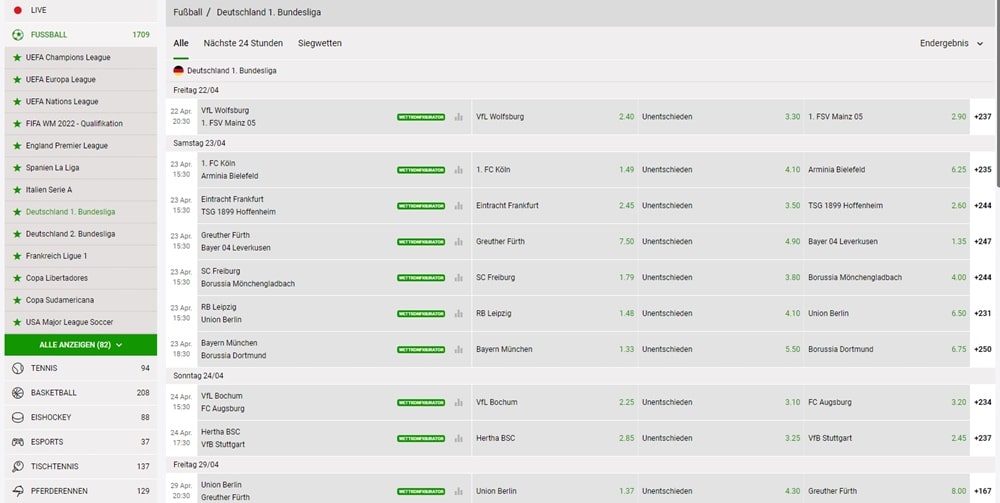1000x503 pixels.
Task: Open statistics icon for Greuther Fürth vs Leverkusen
Action: [x=459, y=242]
